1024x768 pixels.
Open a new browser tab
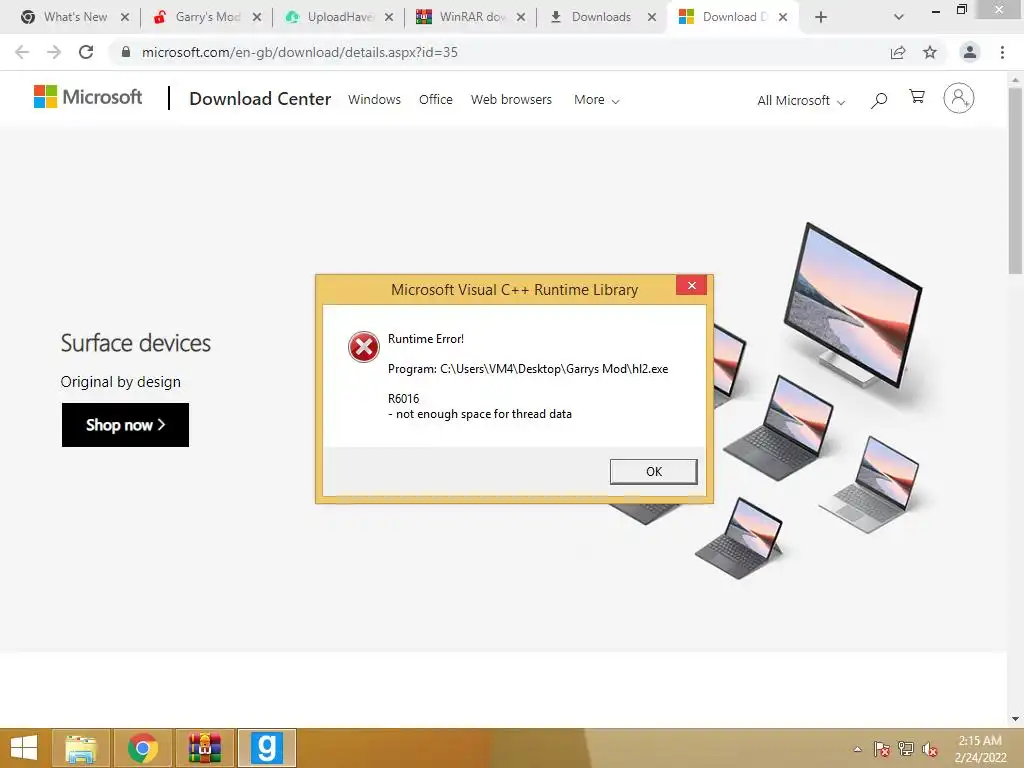click(x=821, y=17)
